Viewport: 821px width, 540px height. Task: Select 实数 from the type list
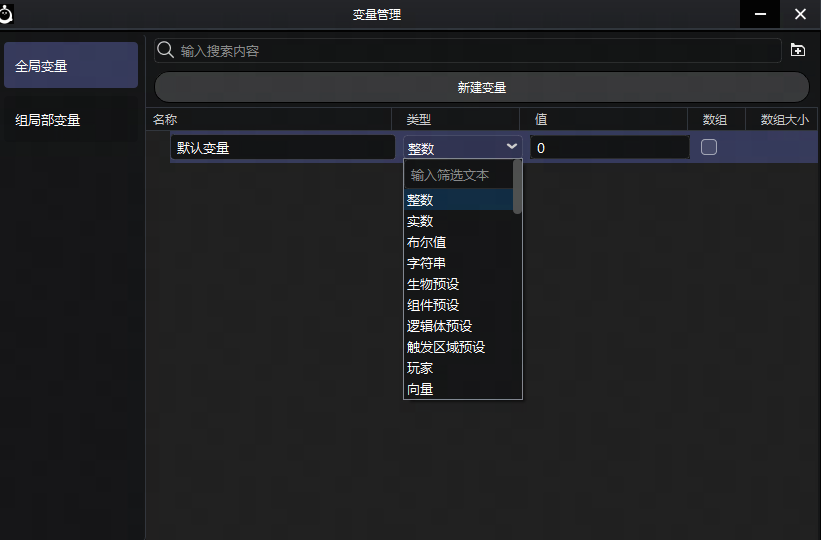pos(420,221)
